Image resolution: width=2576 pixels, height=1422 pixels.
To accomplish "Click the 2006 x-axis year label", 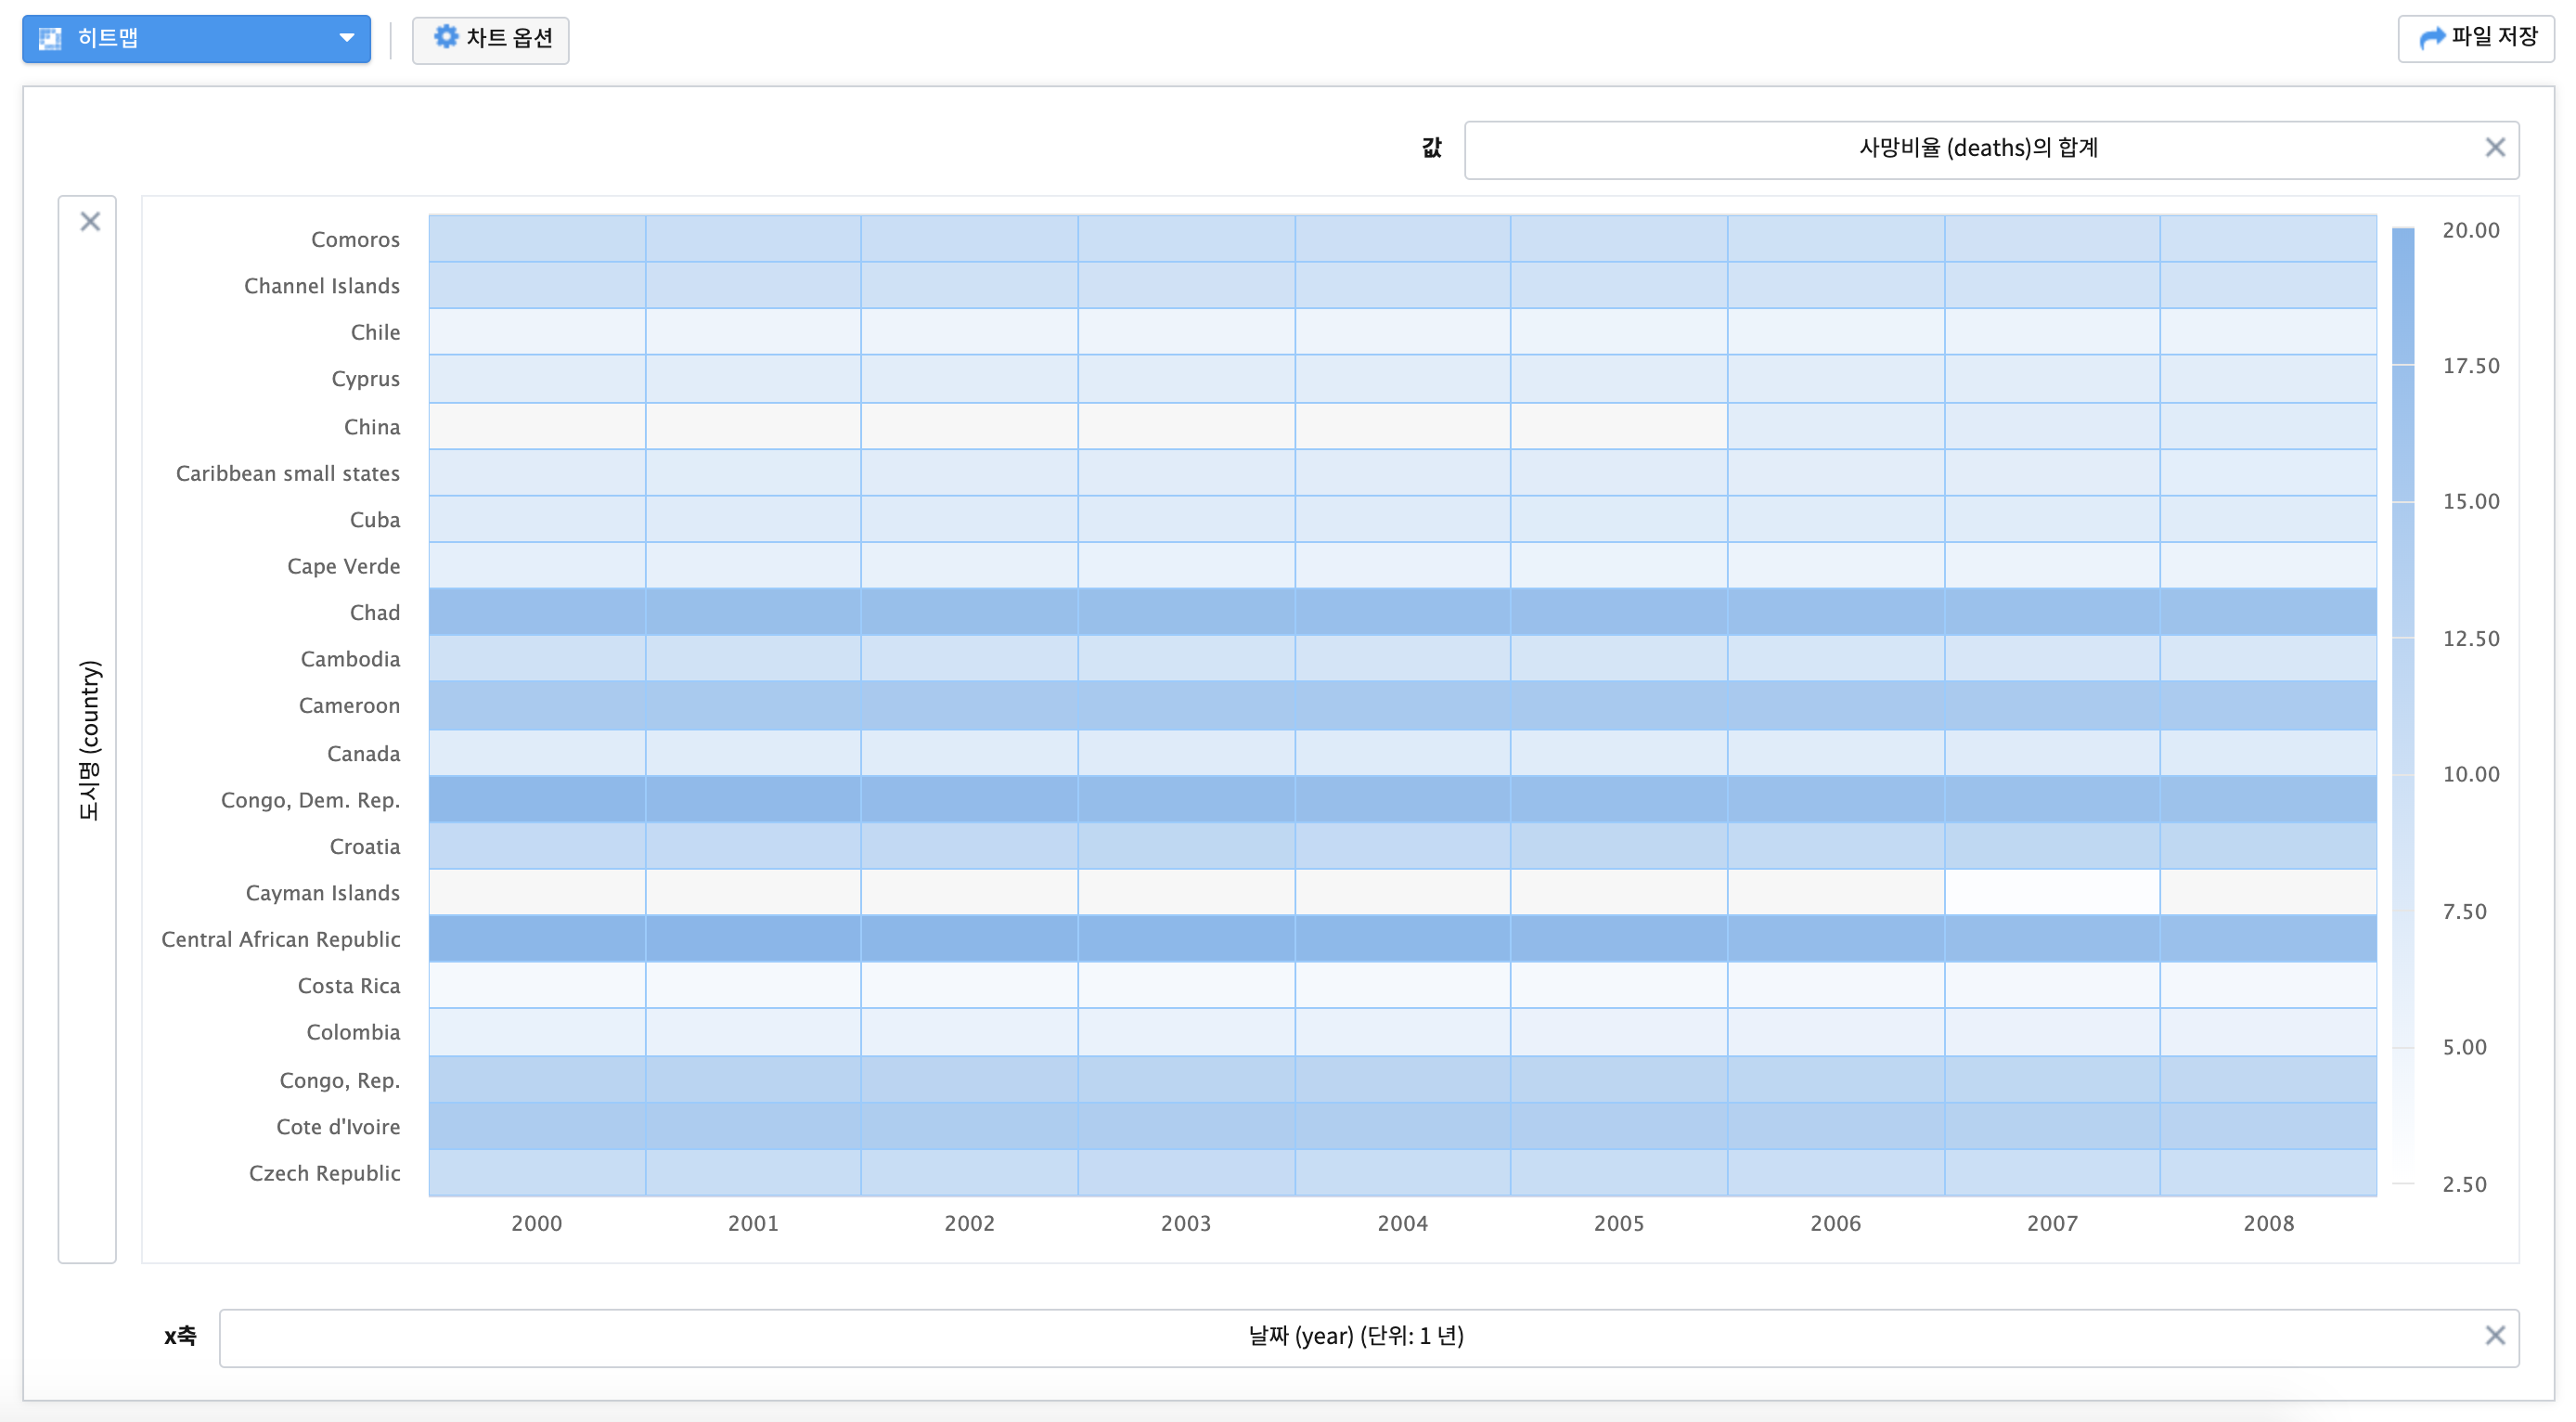I will pos(1836,1223).
